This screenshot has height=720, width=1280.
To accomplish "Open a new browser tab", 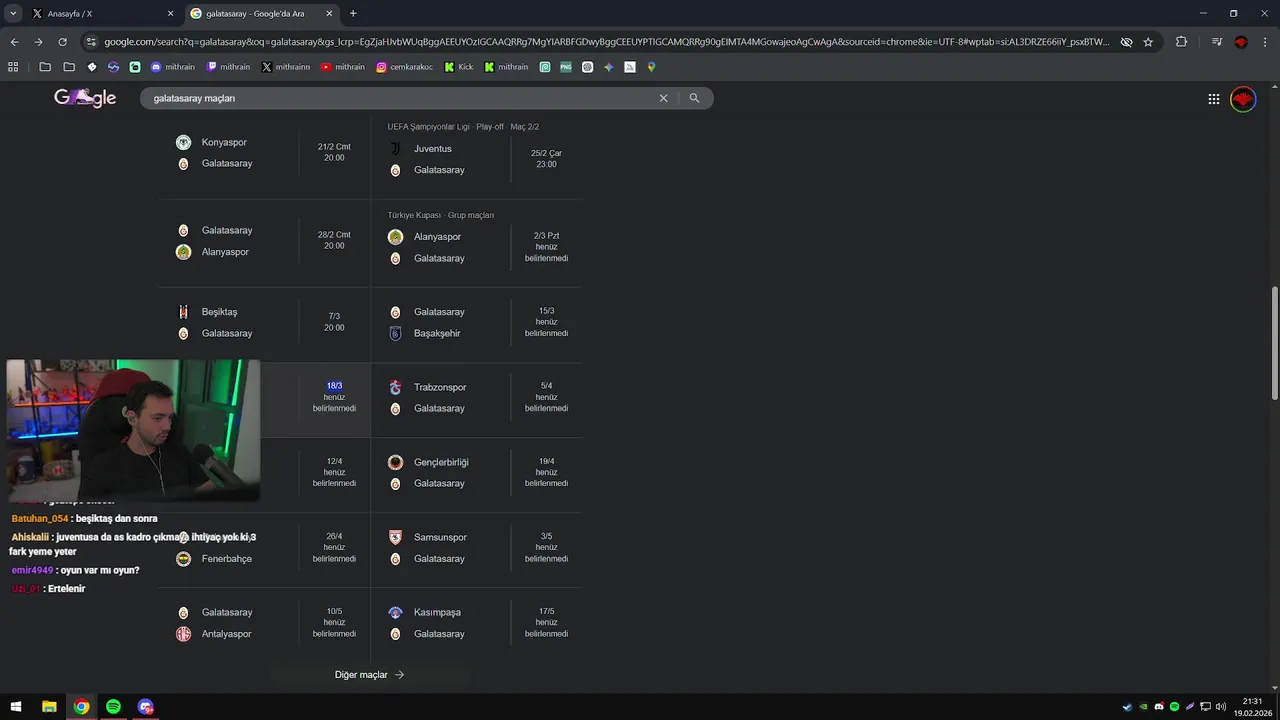I will pyautogui.click(x=353, y=14).
